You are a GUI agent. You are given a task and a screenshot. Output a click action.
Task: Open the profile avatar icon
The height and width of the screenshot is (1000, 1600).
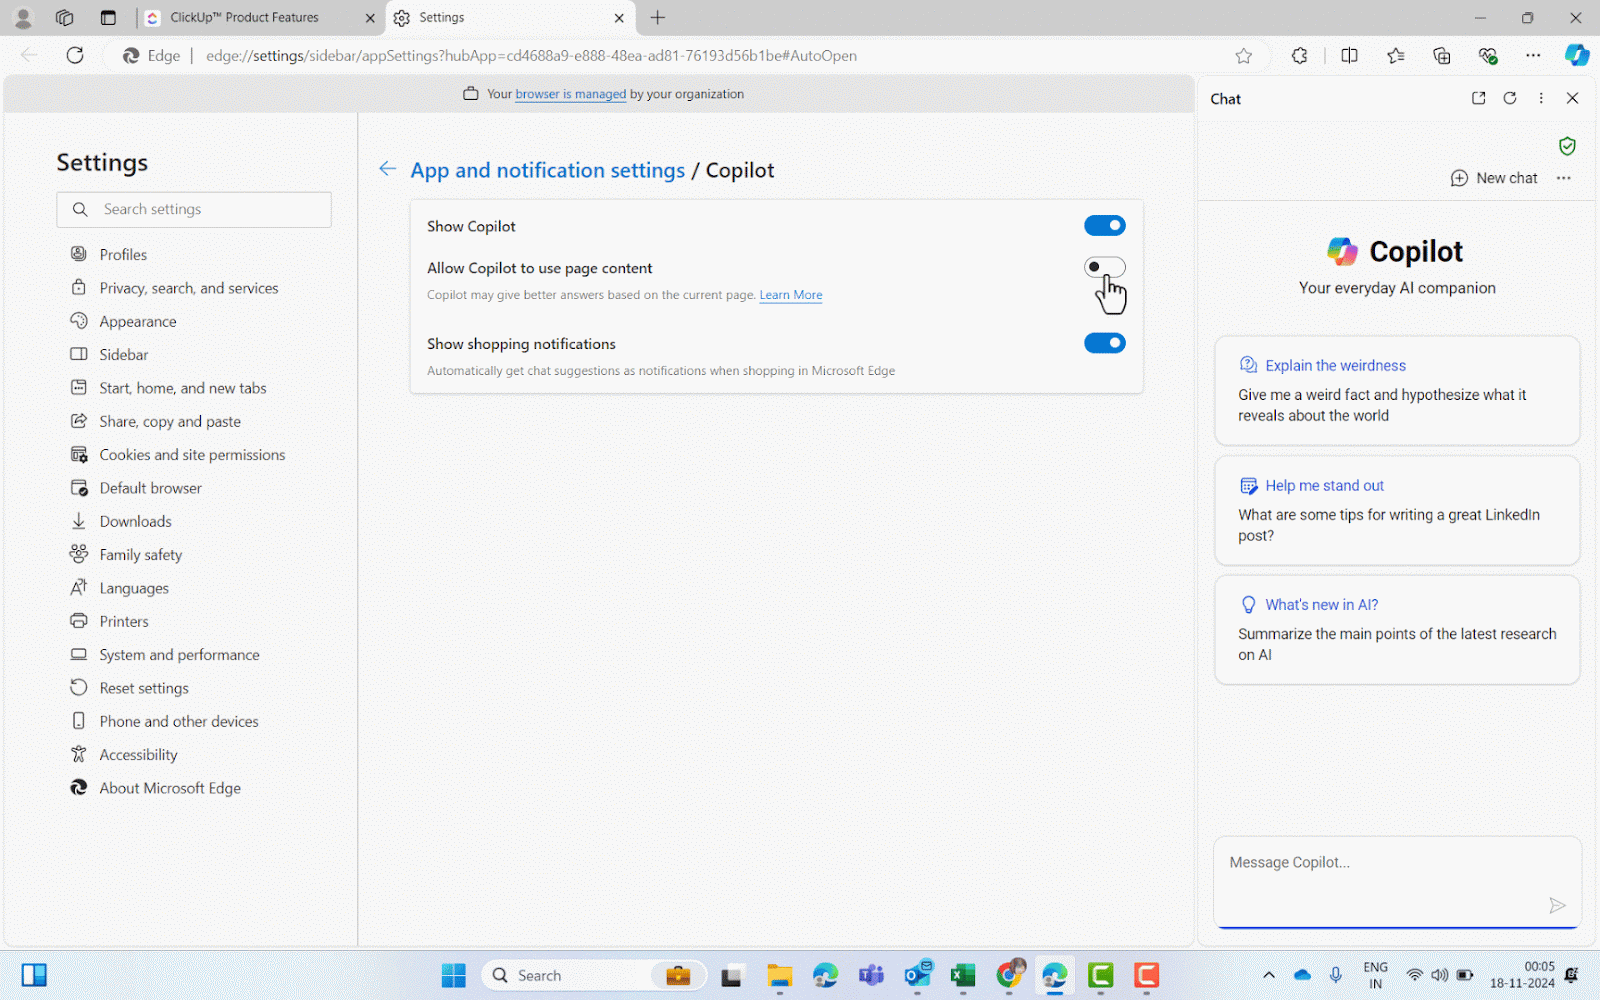click(x=23, y=18)
